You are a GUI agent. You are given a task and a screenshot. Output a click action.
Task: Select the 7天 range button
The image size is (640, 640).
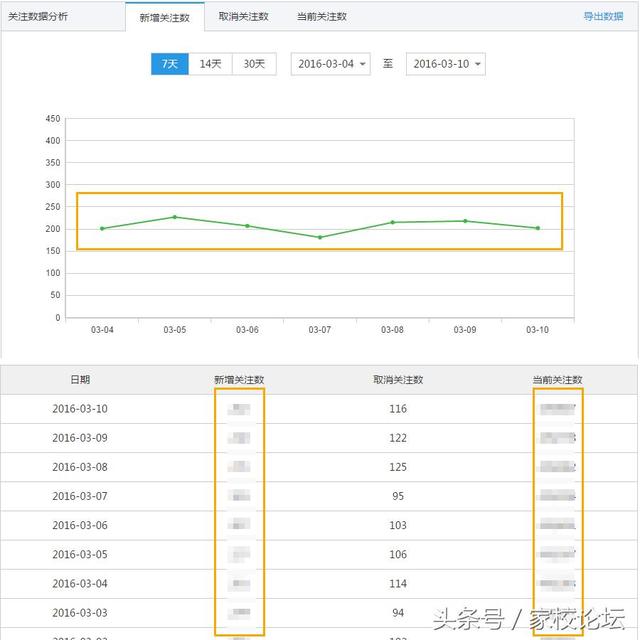170,64
